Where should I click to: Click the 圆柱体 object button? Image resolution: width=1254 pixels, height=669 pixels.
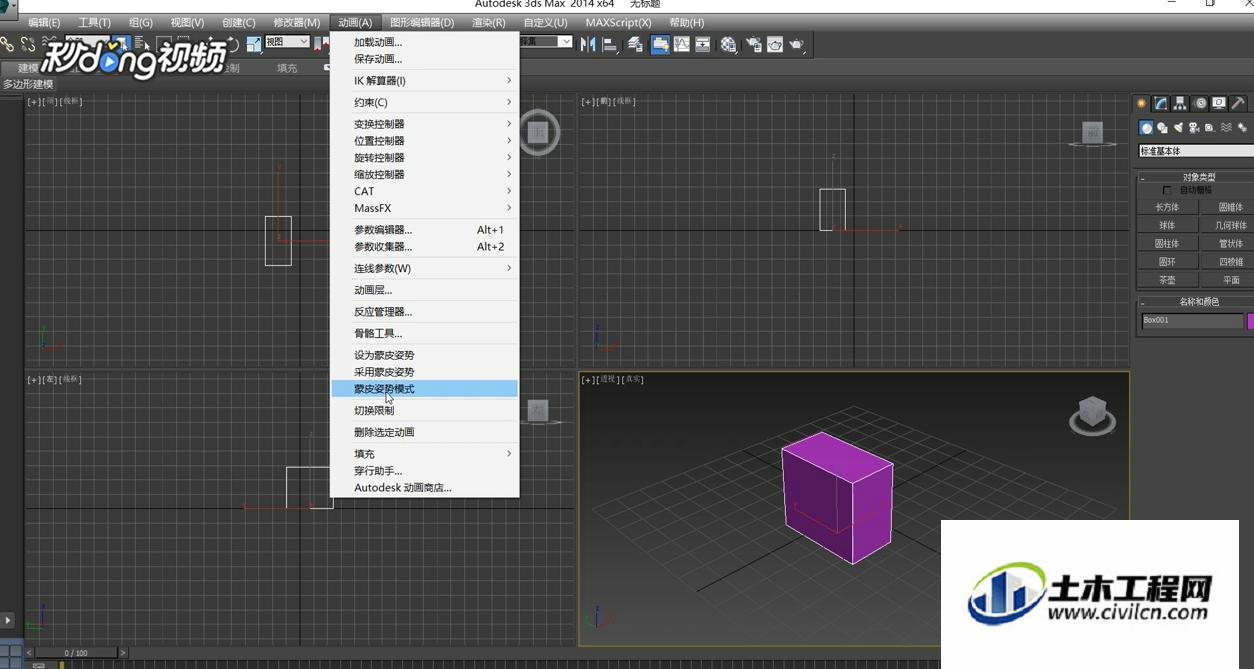(x=1167, y=244)
